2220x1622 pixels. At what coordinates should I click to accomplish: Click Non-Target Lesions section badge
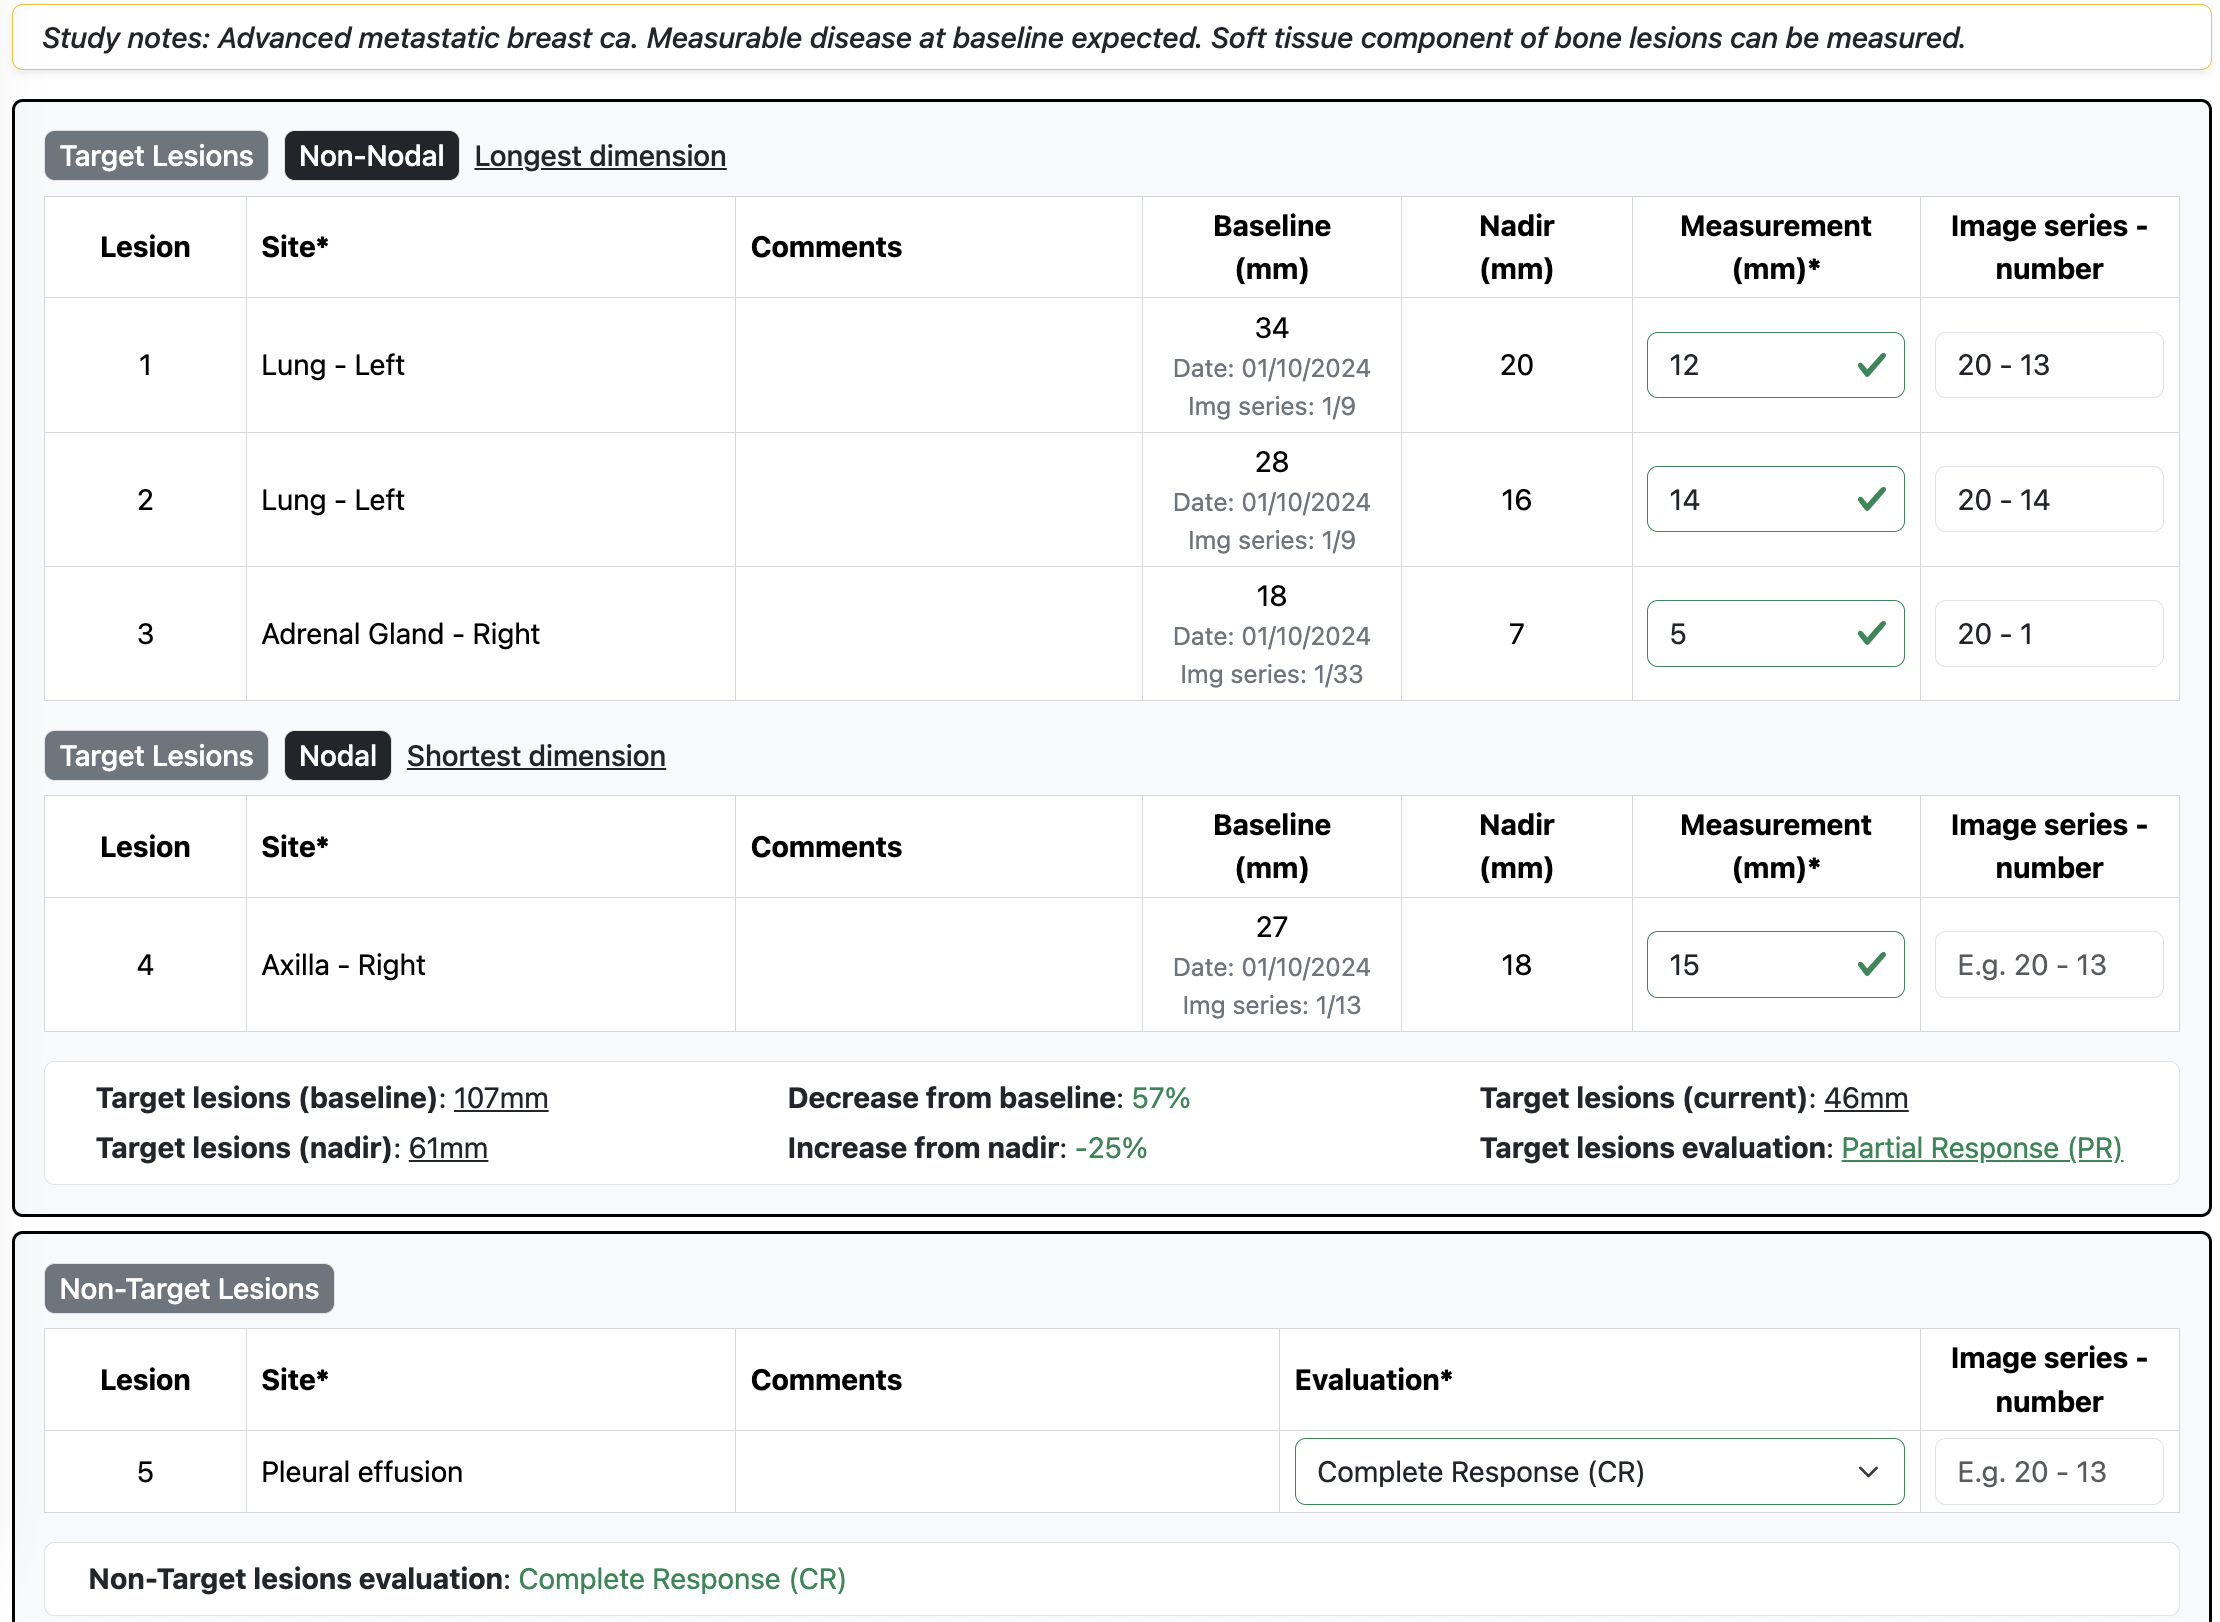(x=189, y=1289)
